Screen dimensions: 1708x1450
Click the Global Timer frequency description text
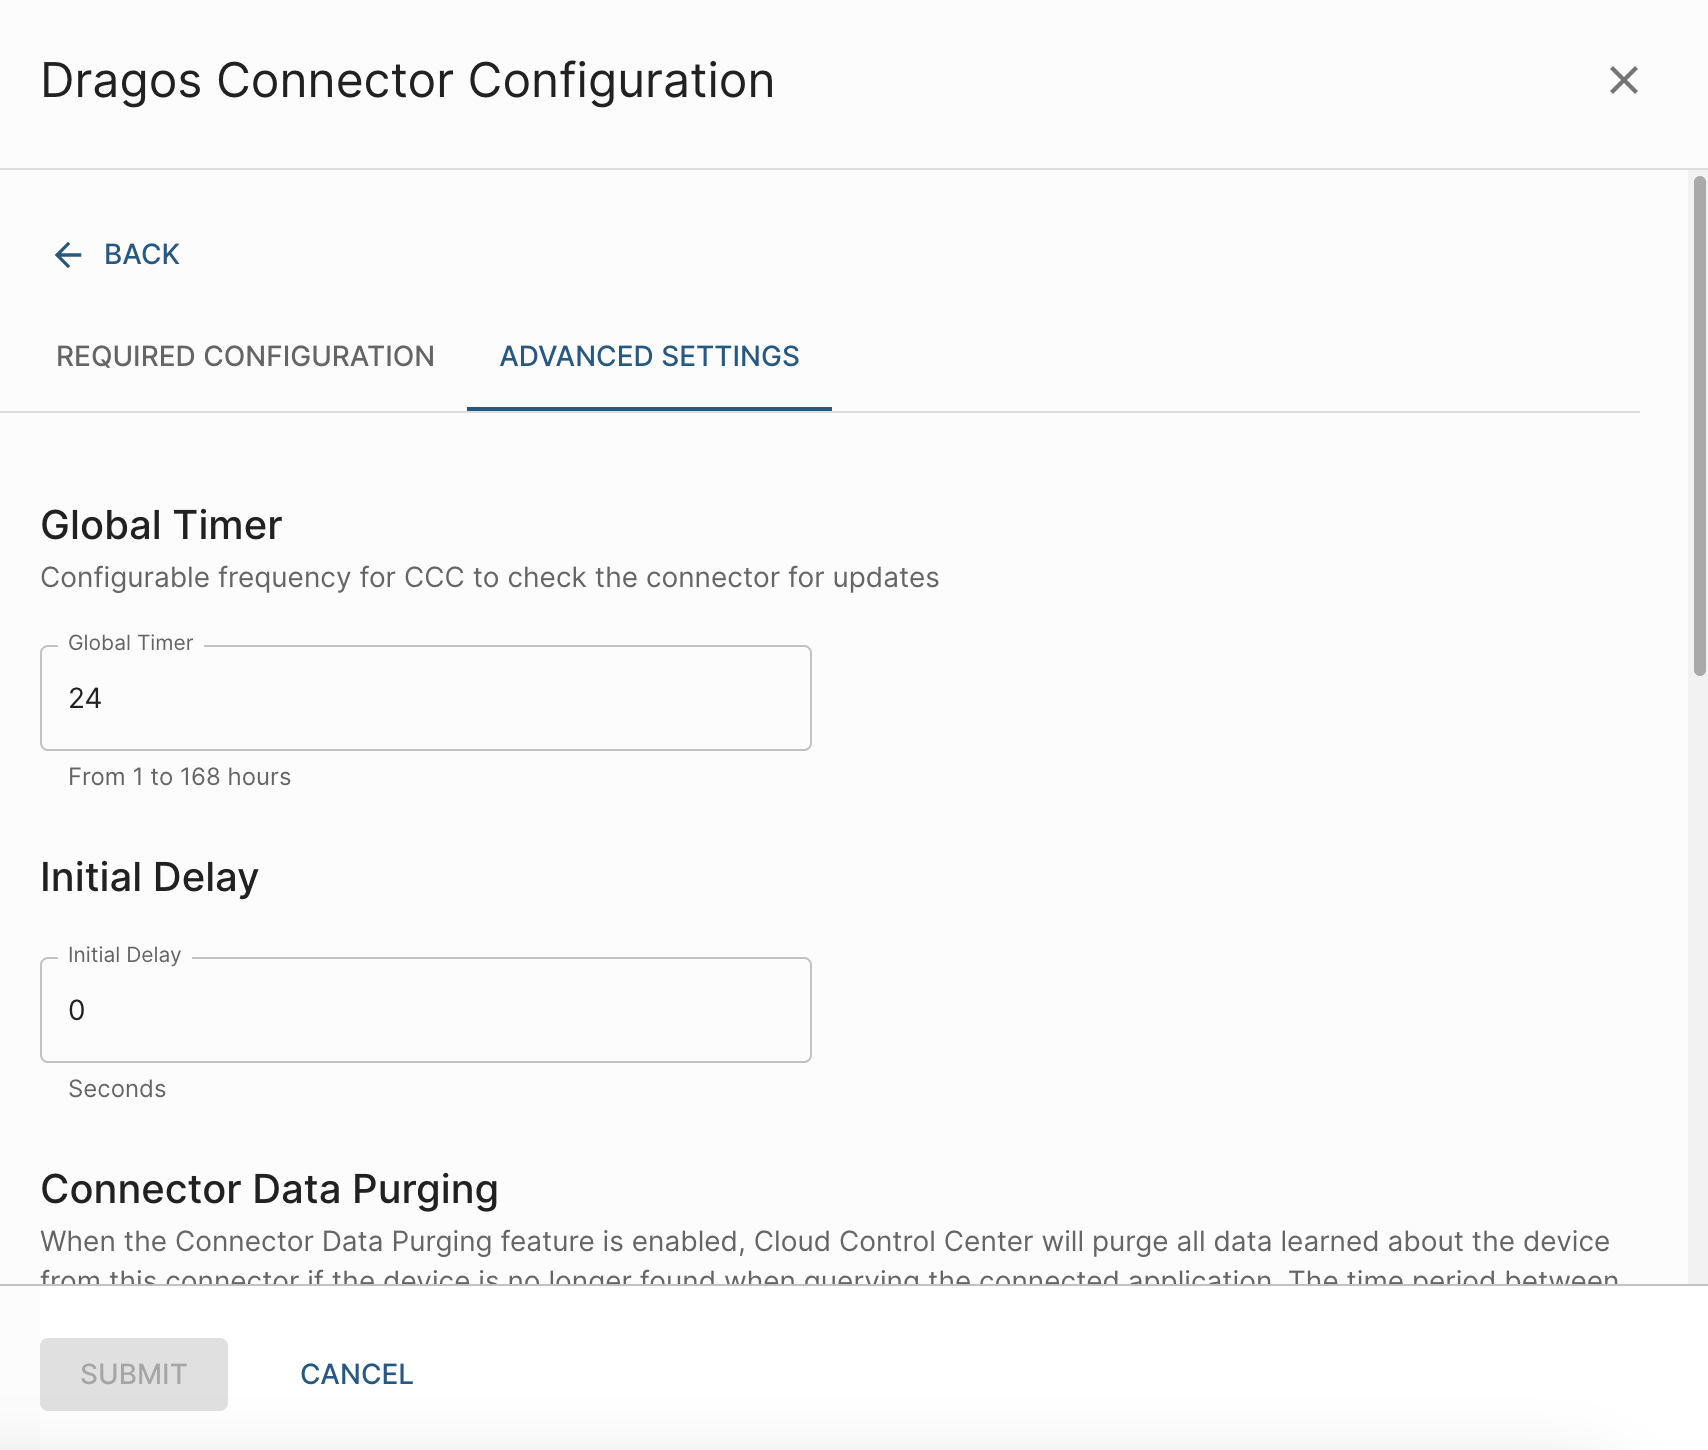tap(489, 578)
